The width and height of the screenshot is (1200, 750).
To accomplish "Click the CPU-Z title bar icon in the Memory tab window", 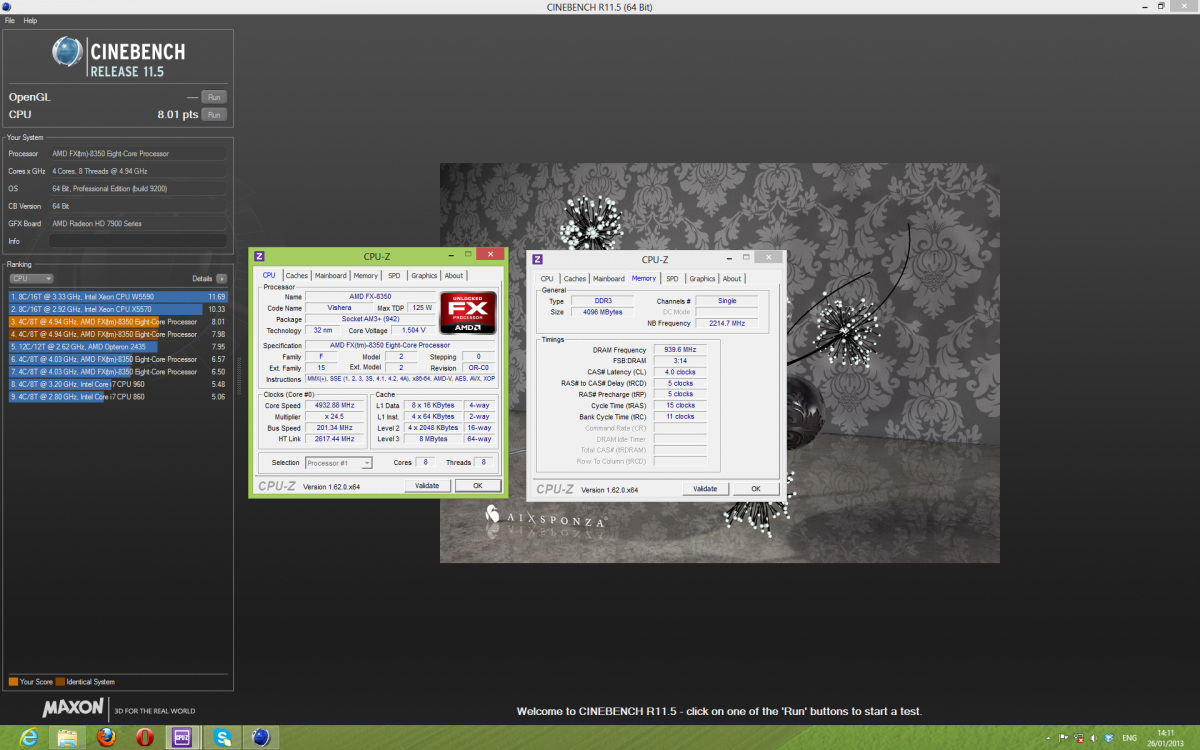I will 538,259.
